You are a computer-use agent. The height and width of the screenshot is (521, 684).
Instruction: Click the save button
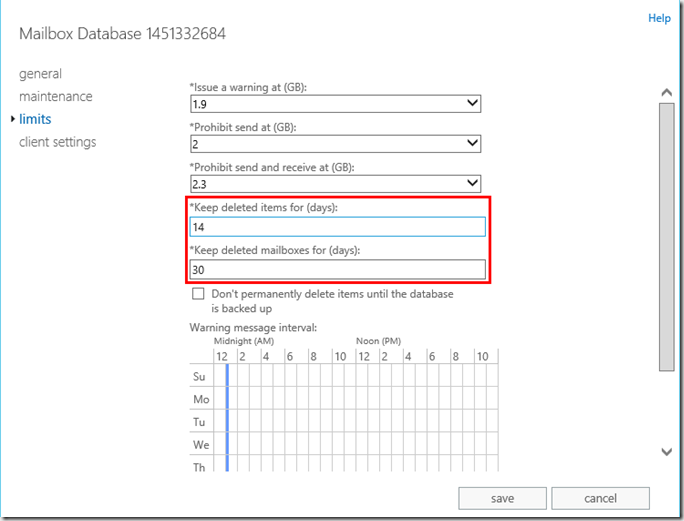(x=502, y=498)
